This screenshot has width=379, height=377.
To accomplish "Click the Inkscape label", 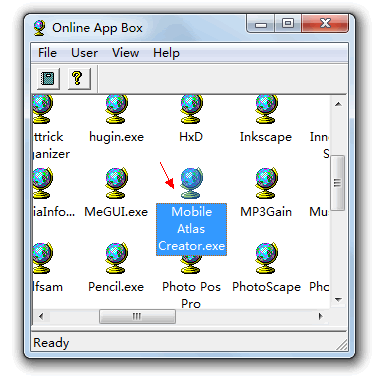I will [266, 137].
